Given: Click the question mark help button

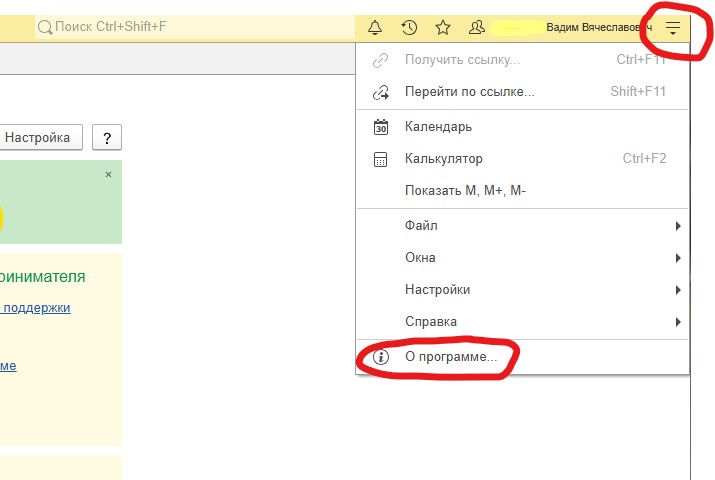Looking at the screenshot, I should (107, 138).
